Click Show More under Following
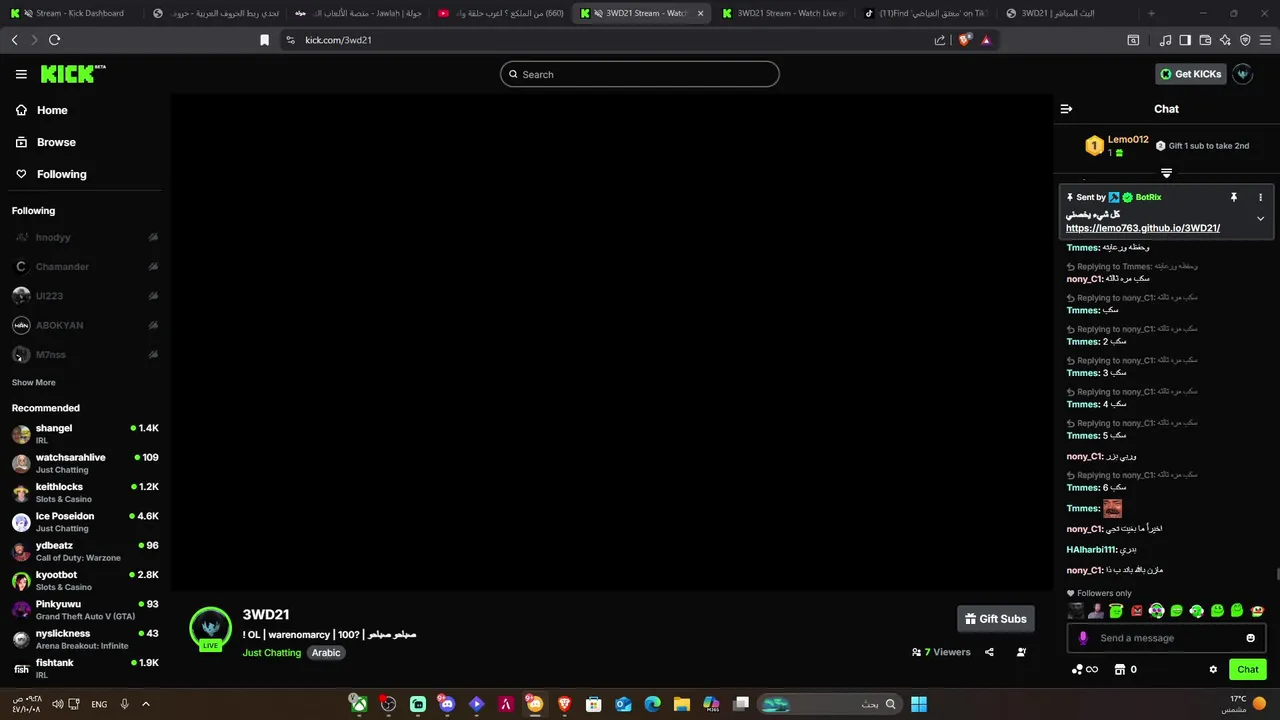The height and width of the screenshot is (720, 1280). [x=33, y=383]
